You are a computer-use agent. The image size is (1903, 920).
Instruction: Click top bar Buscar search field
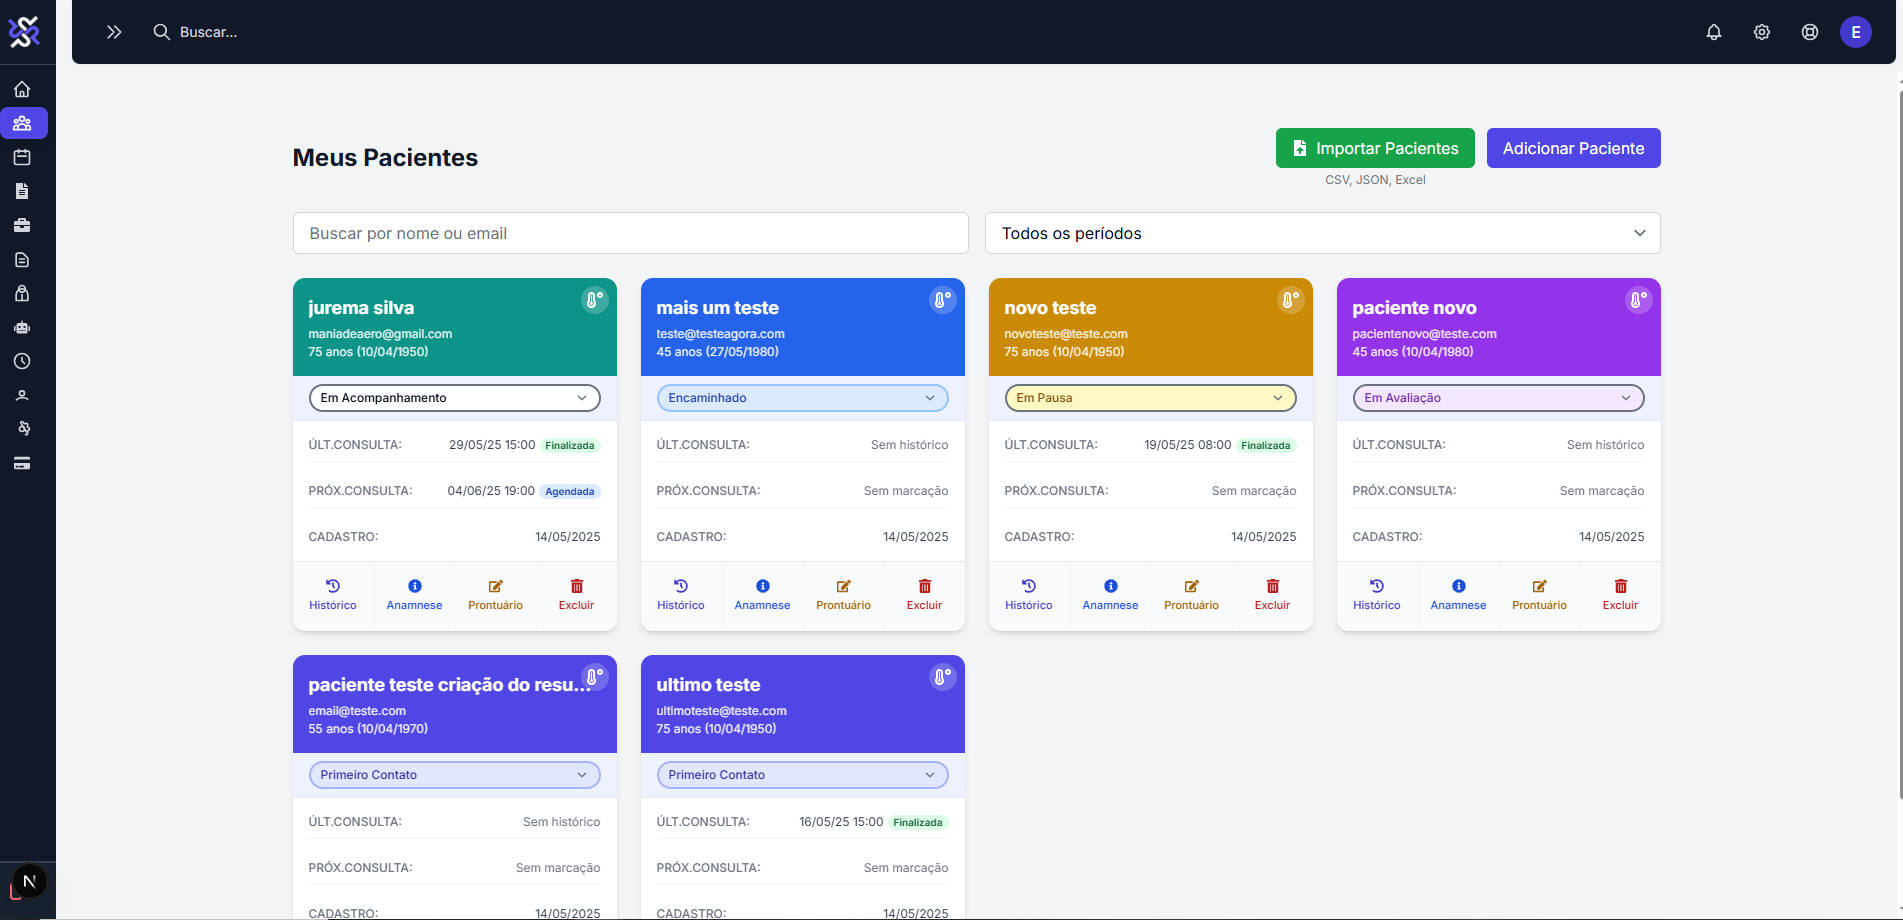[x=208, y=32]
